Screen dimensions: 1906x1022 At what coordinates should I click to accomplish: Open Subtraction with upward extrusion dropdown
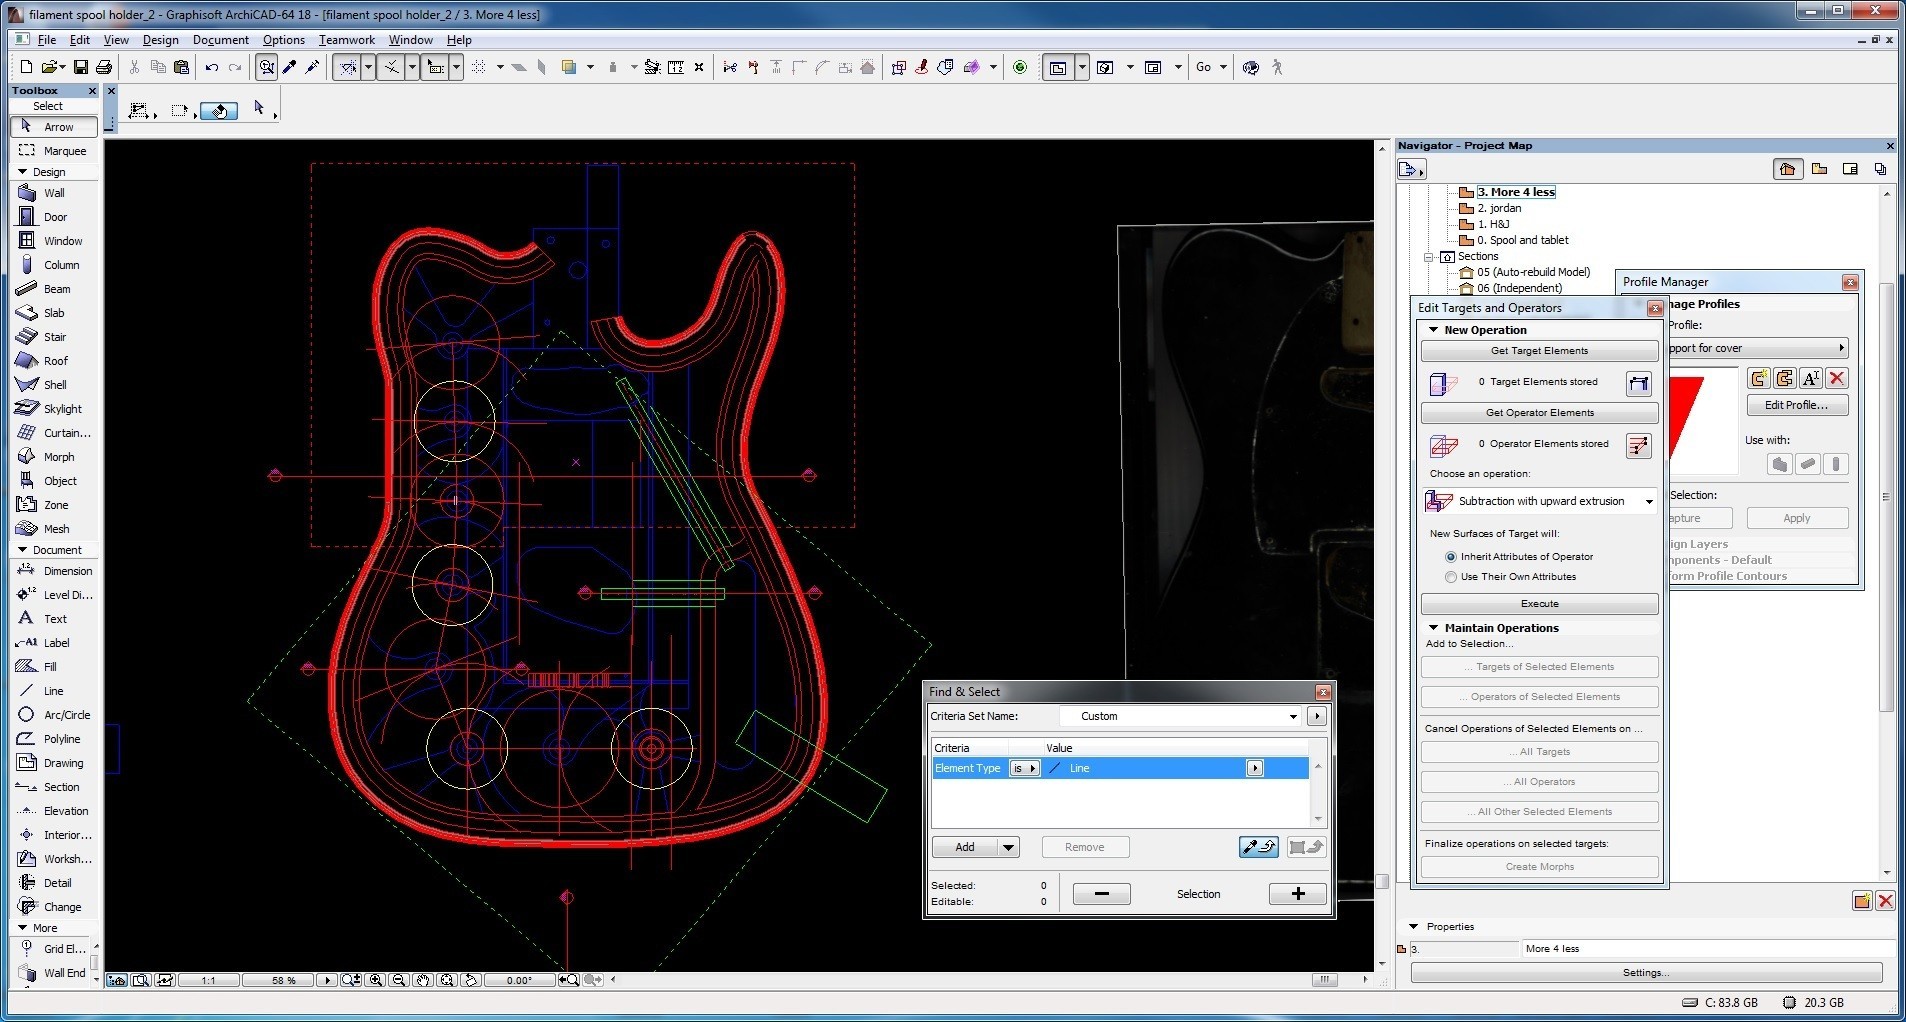click(1541, 501)
